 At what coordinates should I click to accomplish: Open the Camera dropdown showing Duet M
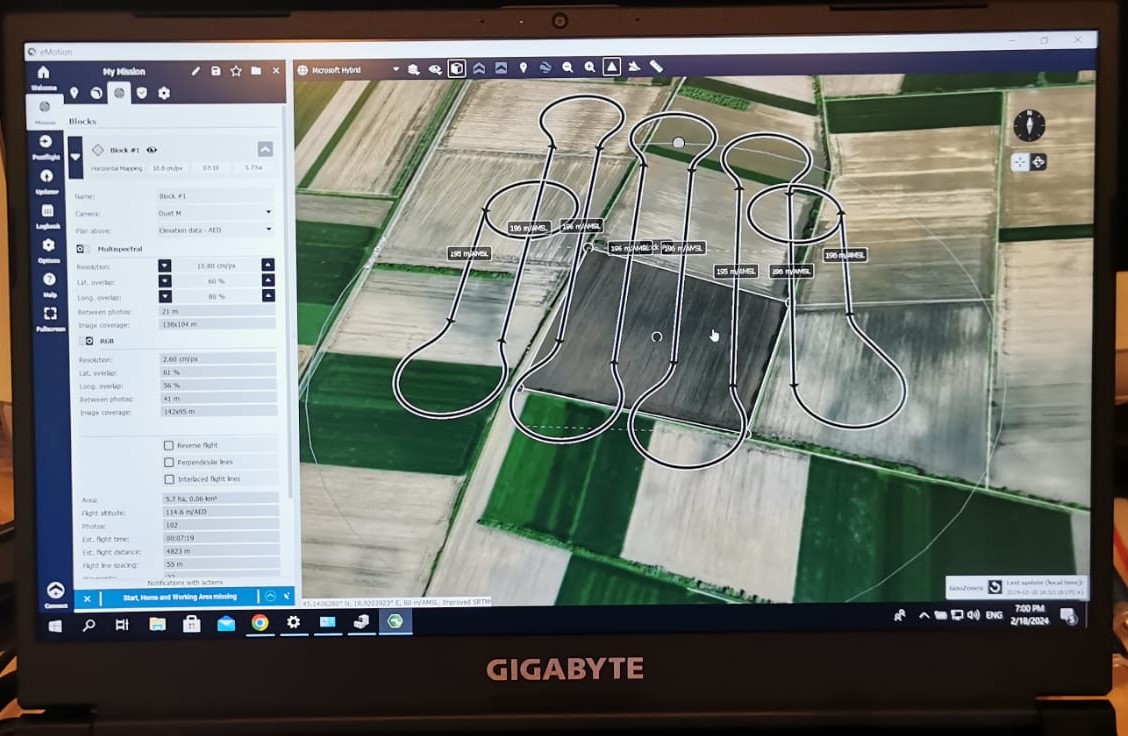216,213
